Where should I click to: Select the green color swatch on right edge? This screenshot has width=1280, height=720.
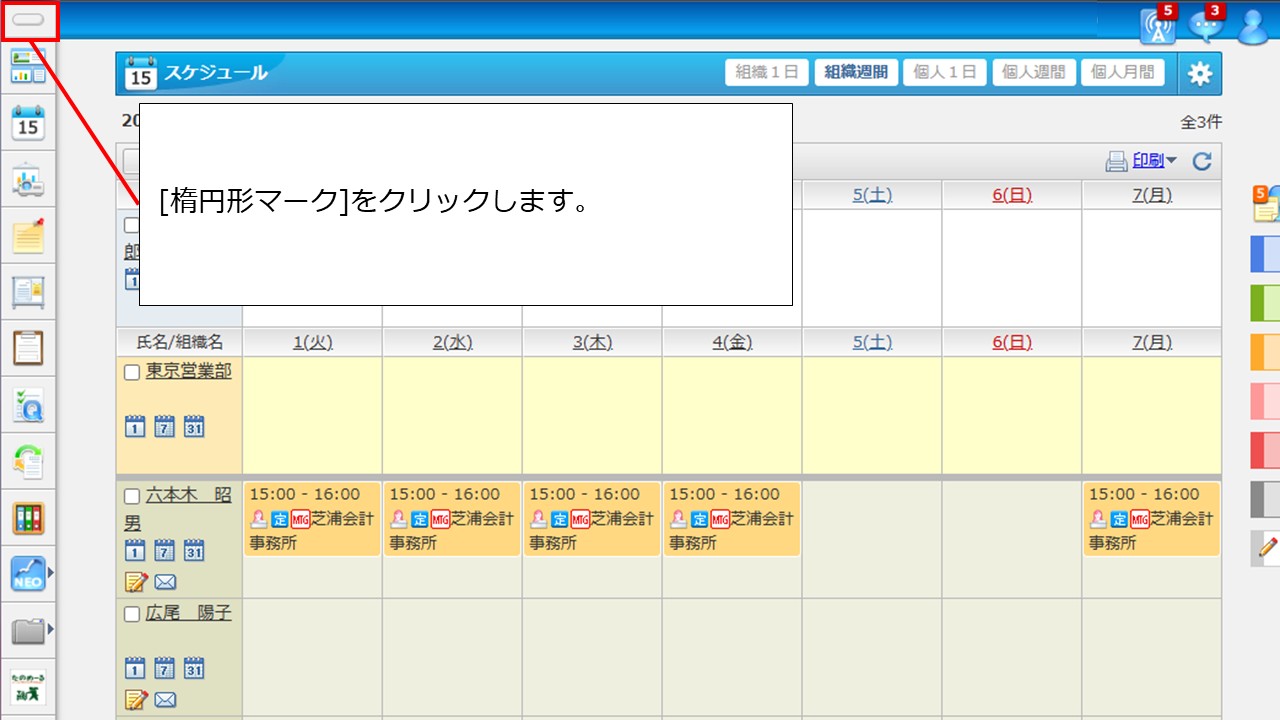[1264, 301]
